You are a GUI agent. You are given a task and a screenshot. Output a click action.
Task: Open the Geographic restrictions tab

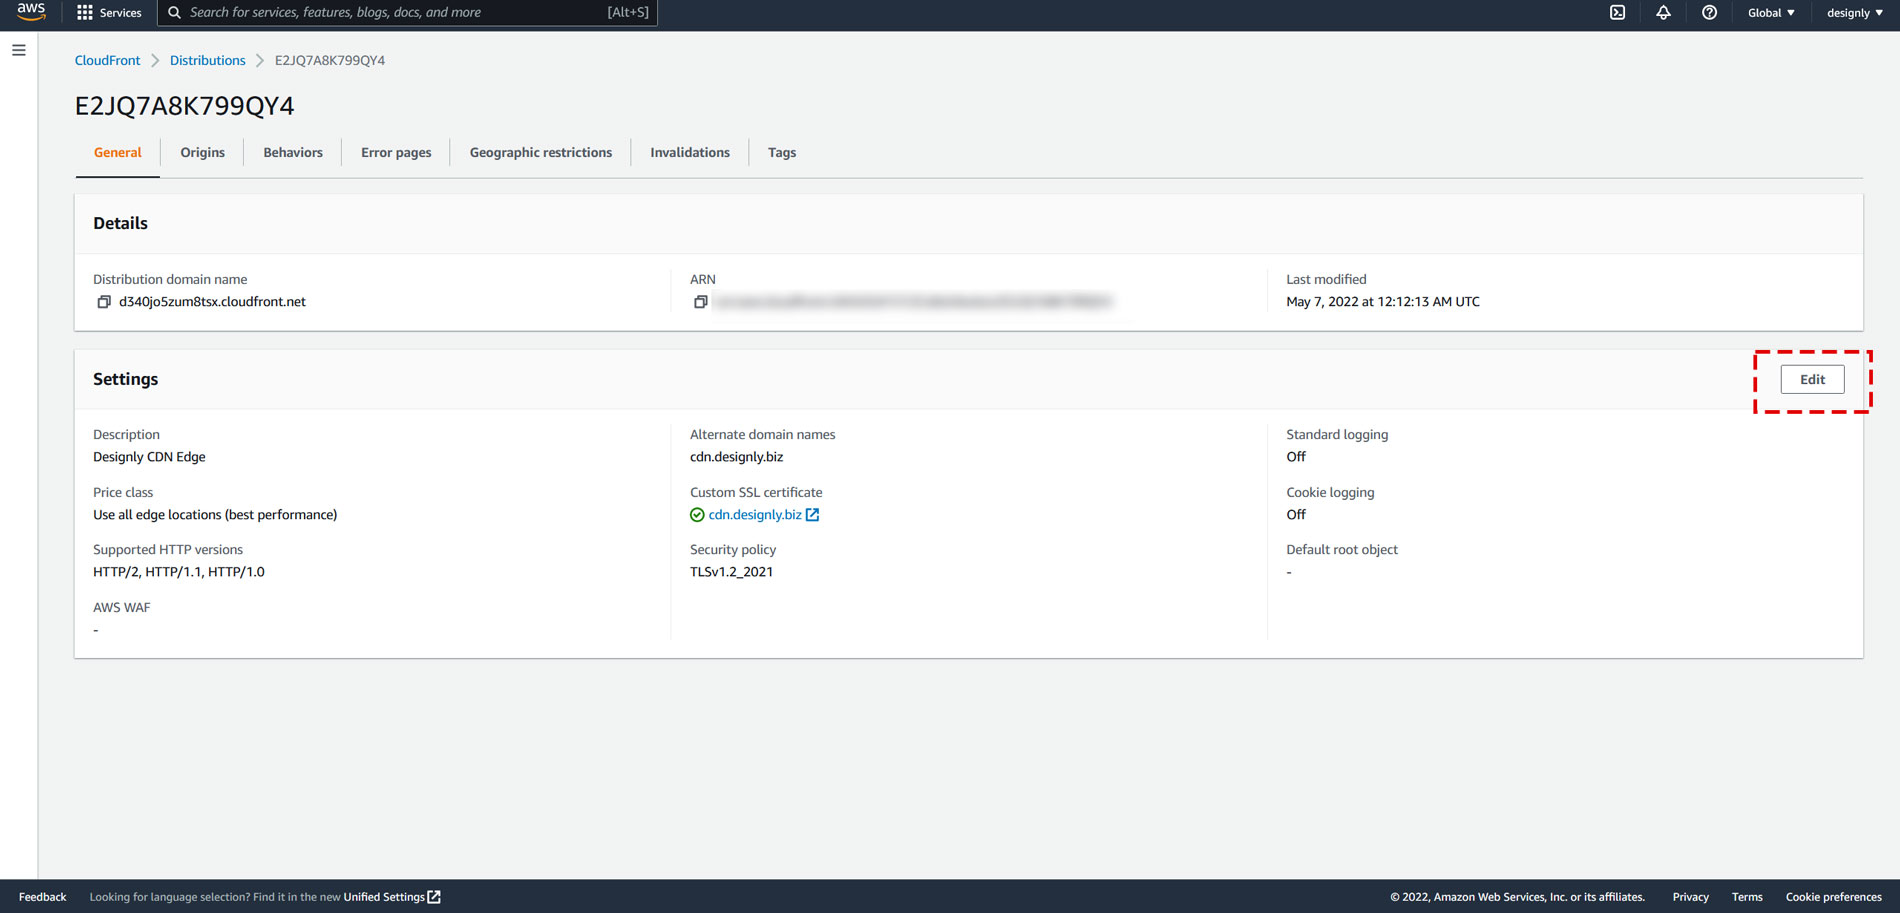[540, 153]
